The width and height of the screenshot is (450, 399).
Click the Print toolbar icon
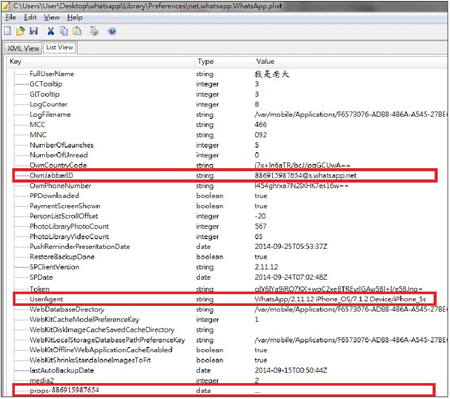[x=94, y=31]
